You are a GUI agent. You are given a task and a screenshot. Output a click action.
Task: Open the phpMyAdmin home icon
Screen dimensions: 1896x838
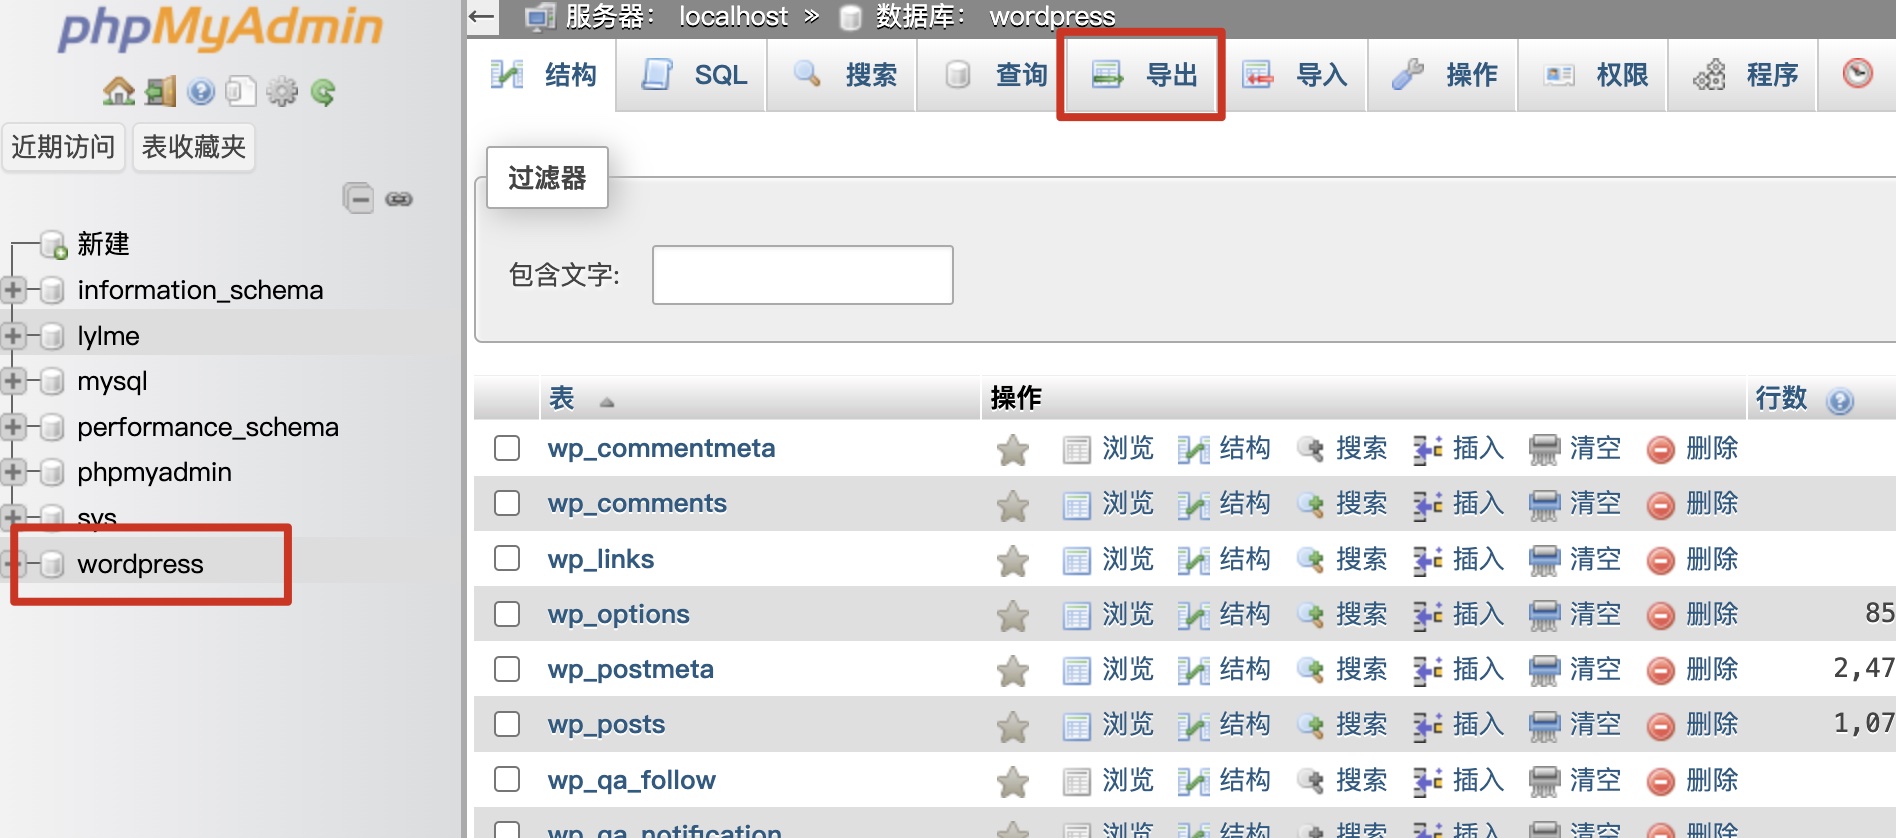119,92
